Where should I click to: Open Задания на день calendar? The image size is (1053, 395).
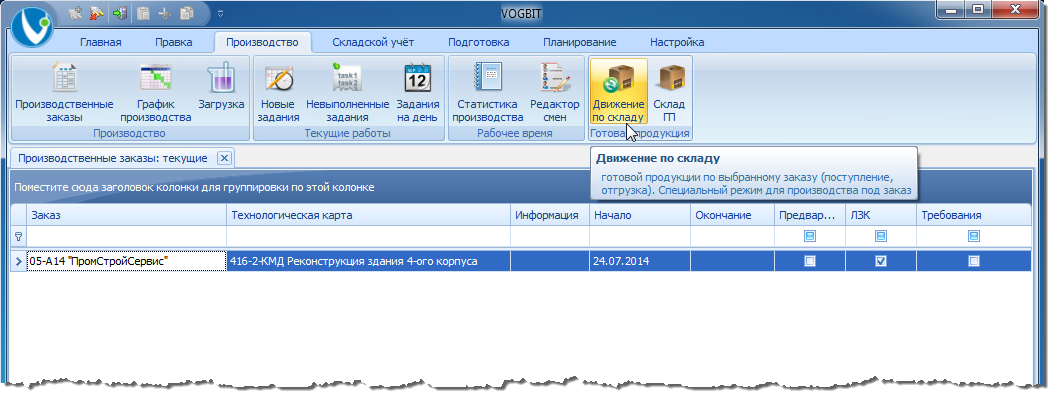(418, 92)
